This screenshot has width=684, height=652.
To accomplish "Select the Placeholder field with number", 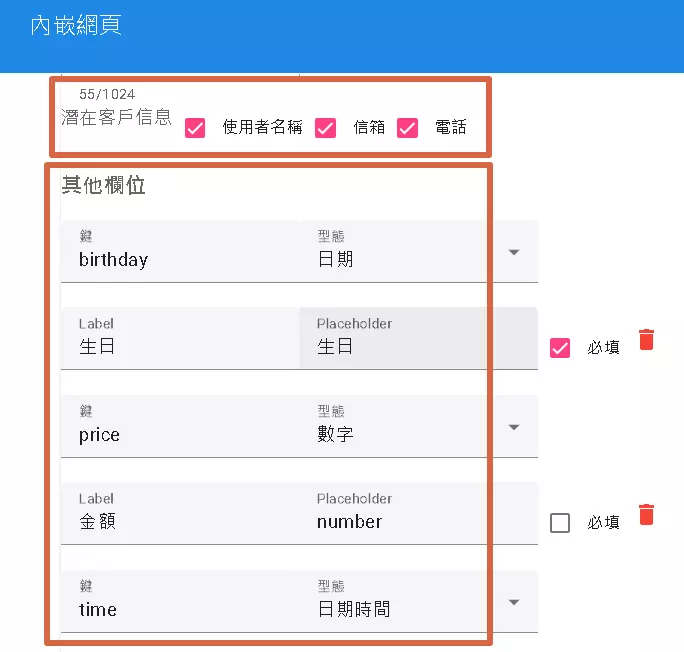I will coord(418,522).
